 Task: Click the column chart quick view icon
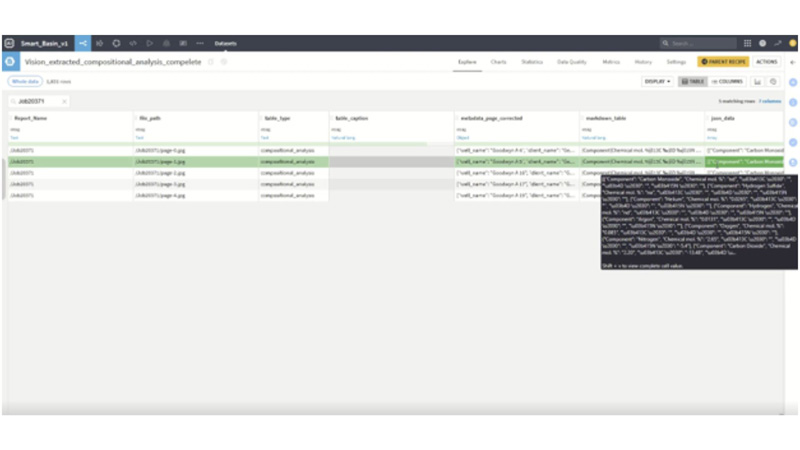758,82
